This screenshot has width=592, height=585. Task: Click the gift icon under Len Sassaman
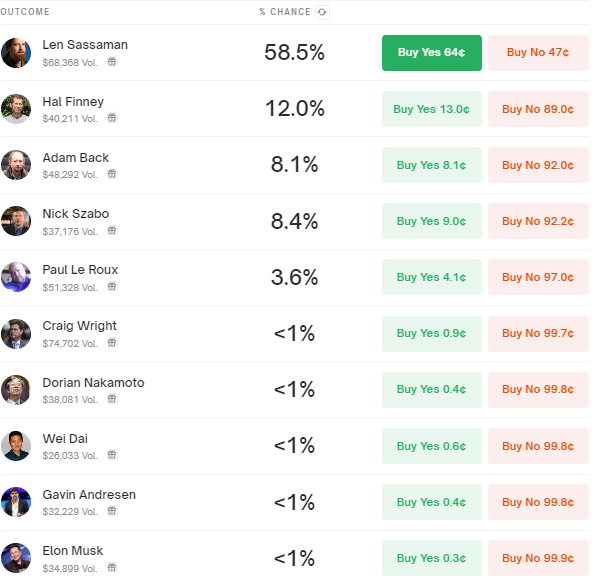coord(112,62)
